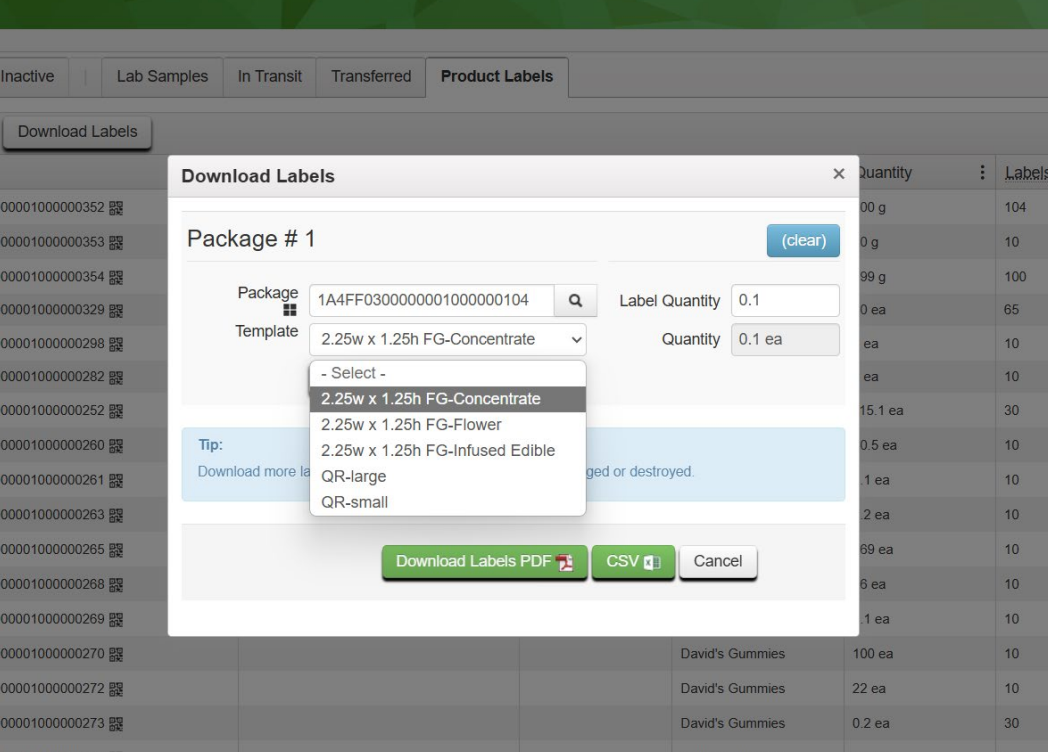Screen dimensions: 1048x752
Task: Select 2.25w x 1.25h FG-Flower template
Action: (448, 425)
